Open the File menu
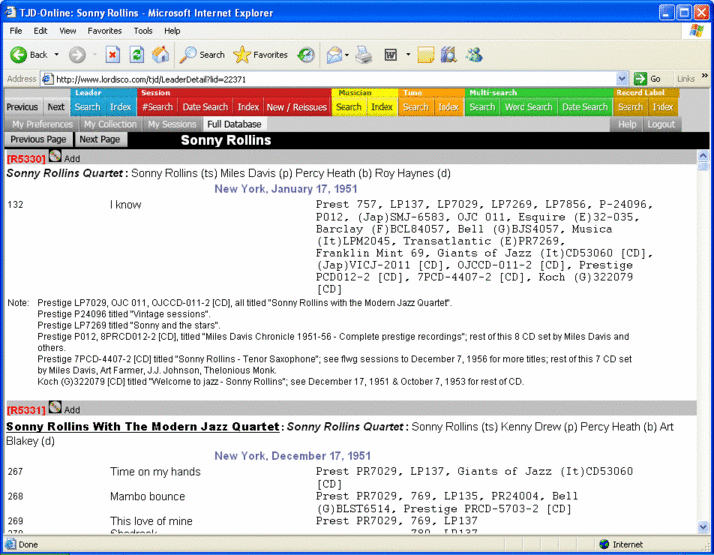The image size is (714, 555). pos(15,31)
